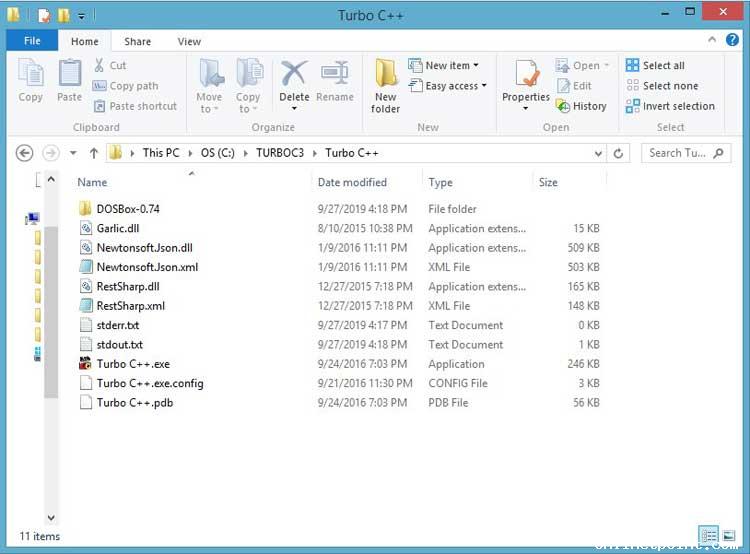Click the Turbo C++.exe application file
Image resolution: width=750 pixels, height=554 pixels.
coord(132,364)
